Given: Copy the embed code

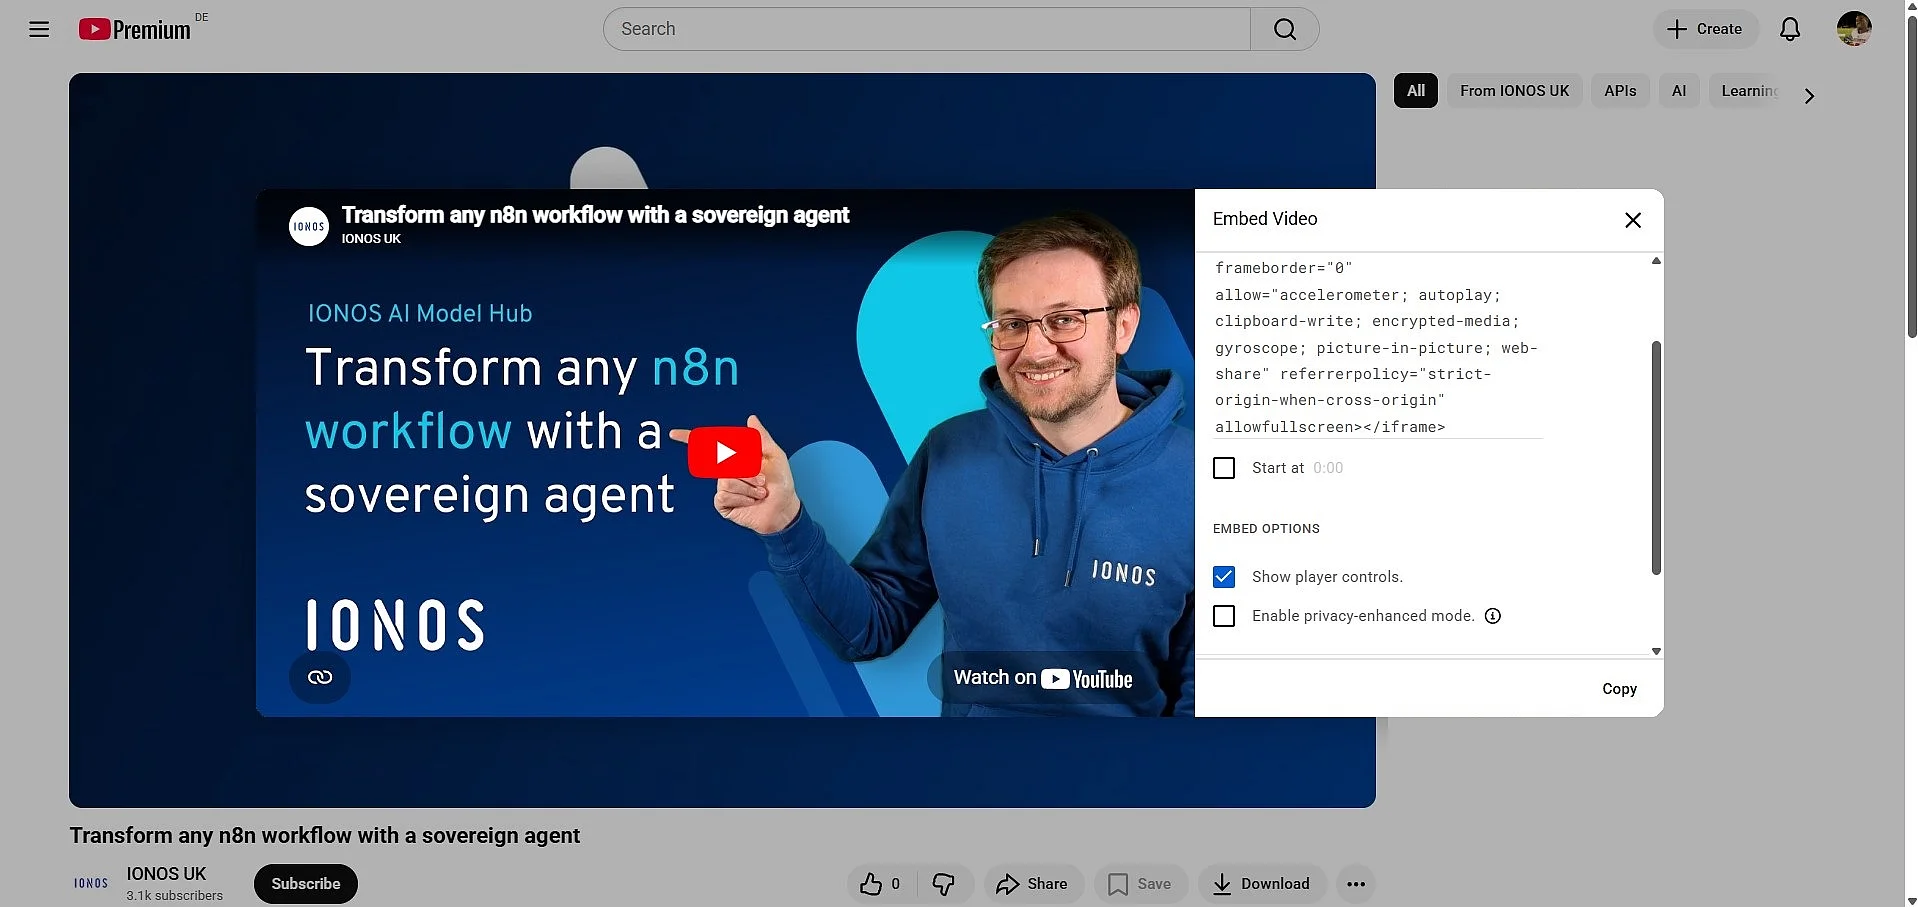Looking at the screenshot, I should (x=1619, y=689).
